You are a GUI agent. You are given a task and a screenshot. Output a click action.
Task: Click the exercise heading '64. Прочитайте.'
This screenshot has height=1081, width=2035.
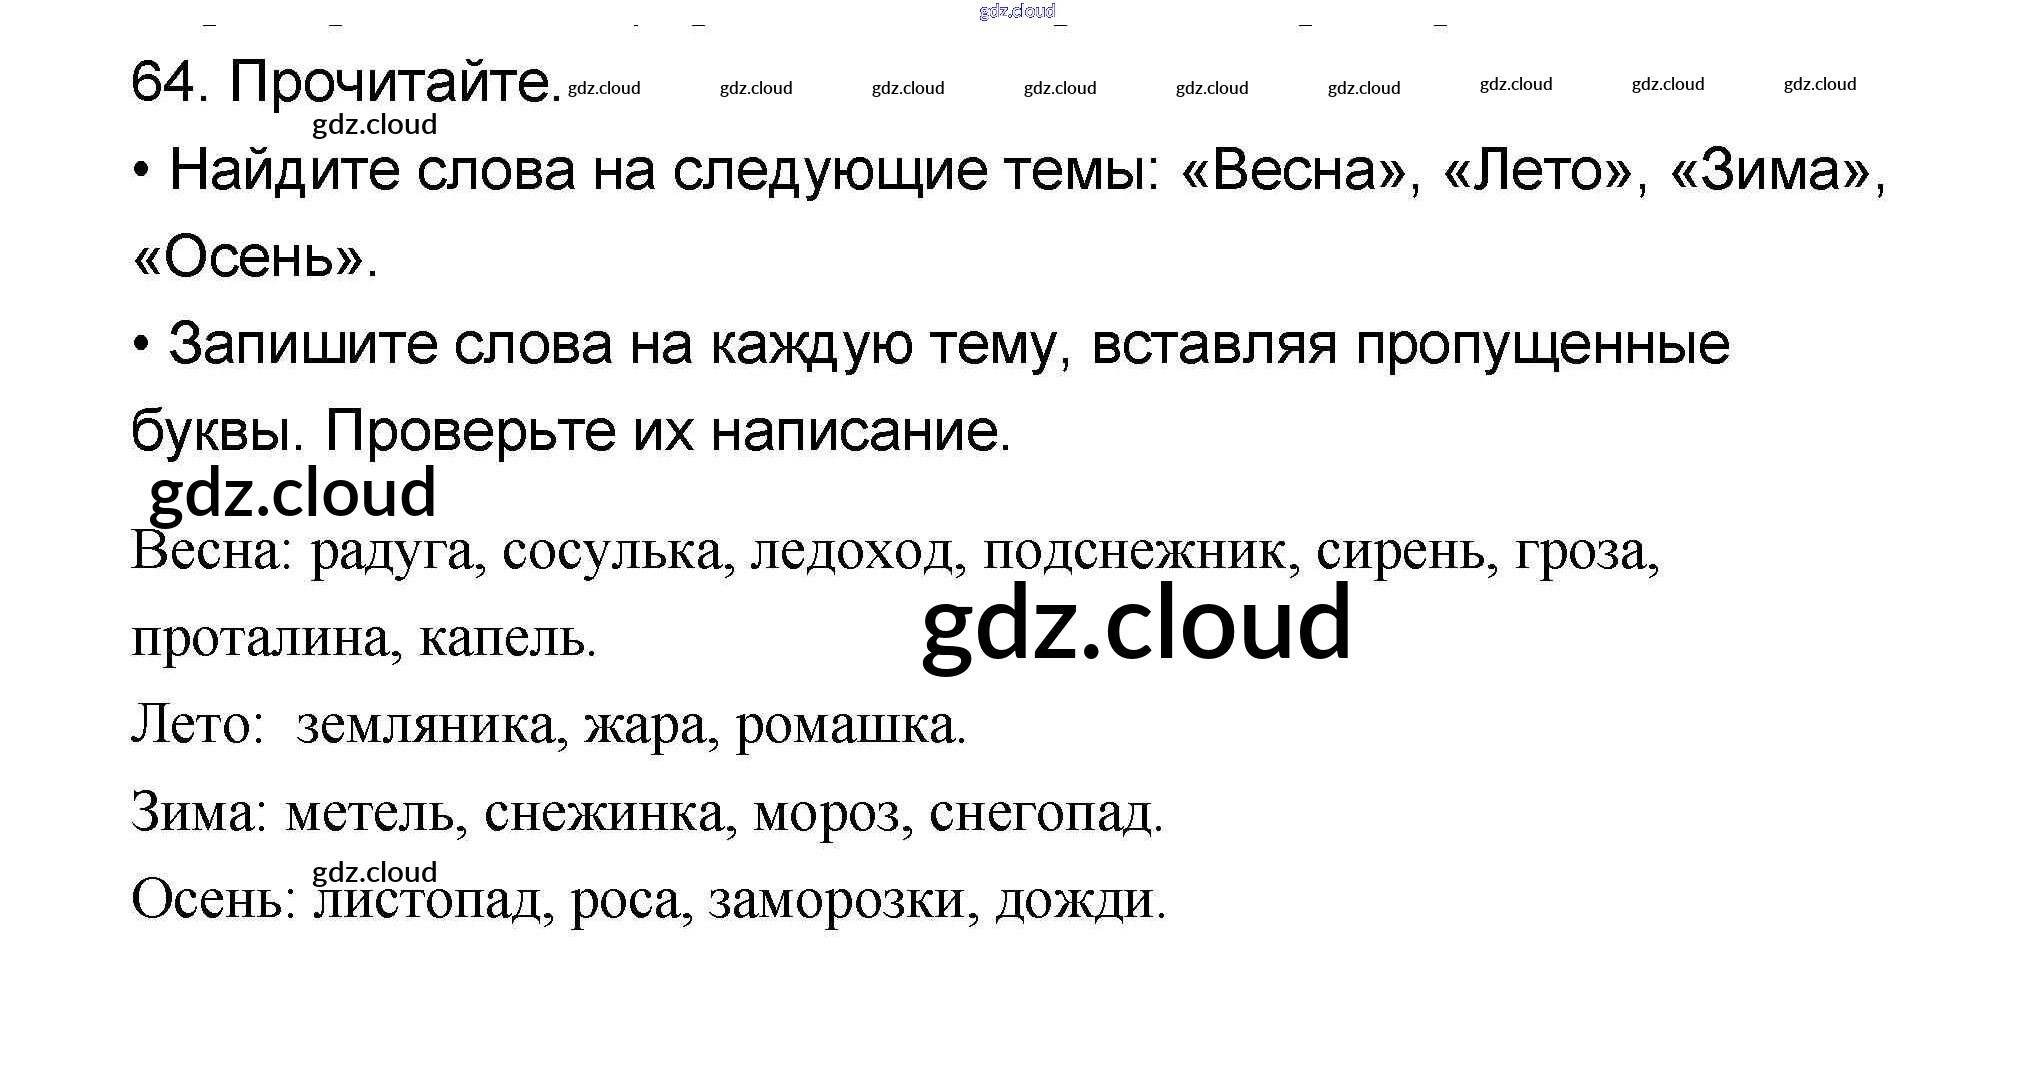click(346, 82)
